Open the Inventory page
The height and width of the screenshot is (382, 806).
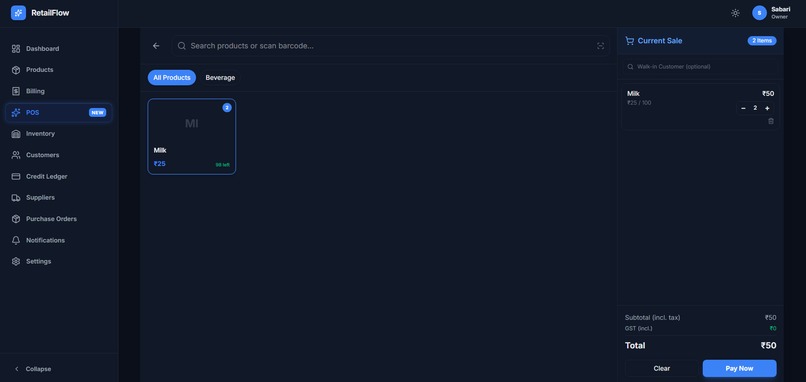pyautogui.click(x=59, y=134)
